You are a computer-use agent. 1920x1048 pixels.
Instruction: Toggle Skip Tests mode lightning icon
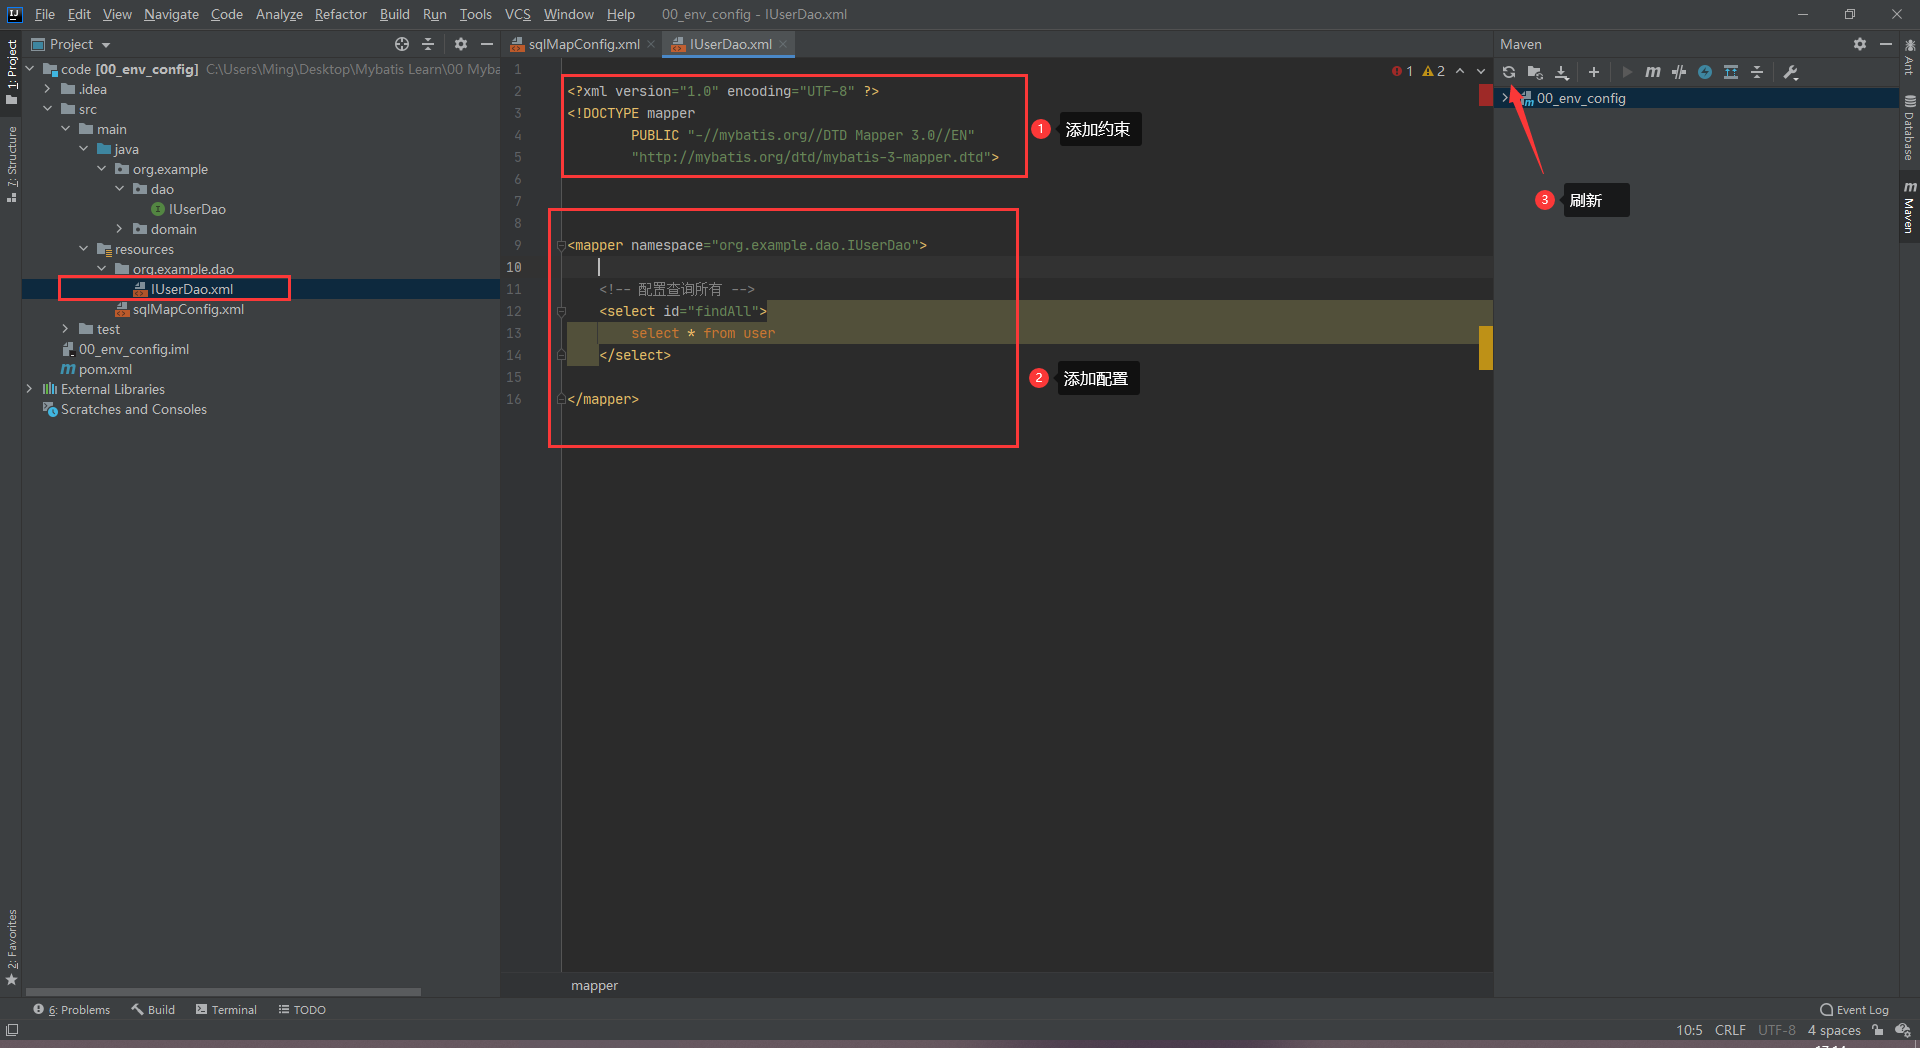point(1705,72)
